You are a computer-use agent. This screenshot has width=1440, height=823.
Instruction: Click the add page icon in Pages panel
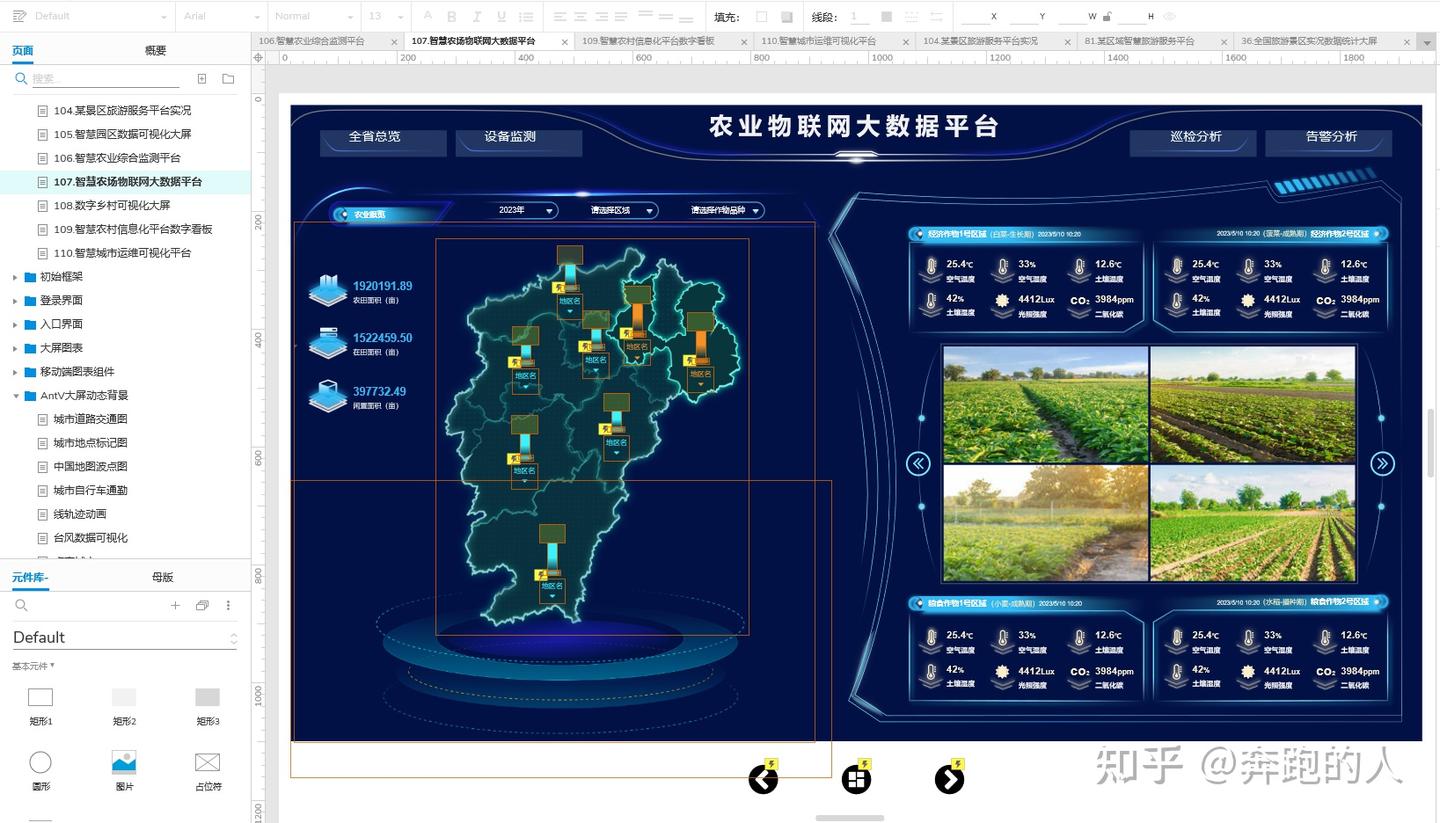click(202, 79)
